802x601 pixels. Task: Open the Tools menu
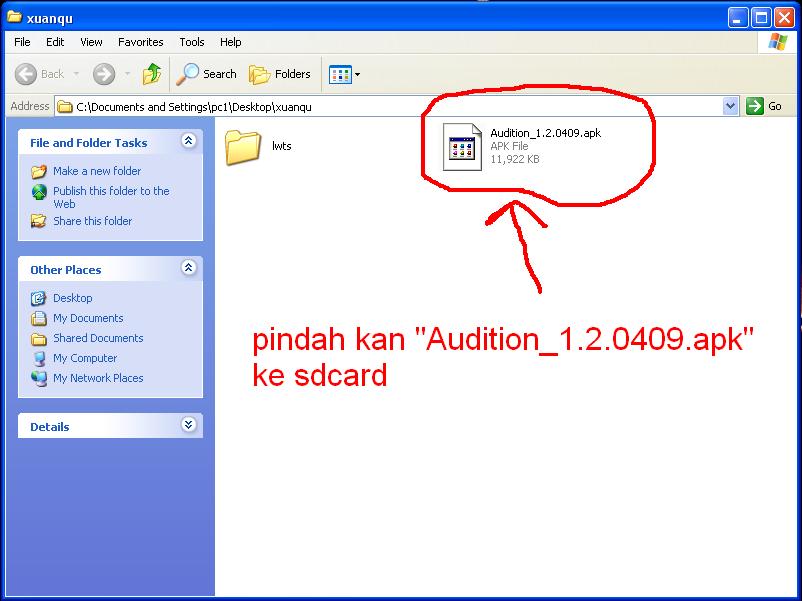(192, 42)
